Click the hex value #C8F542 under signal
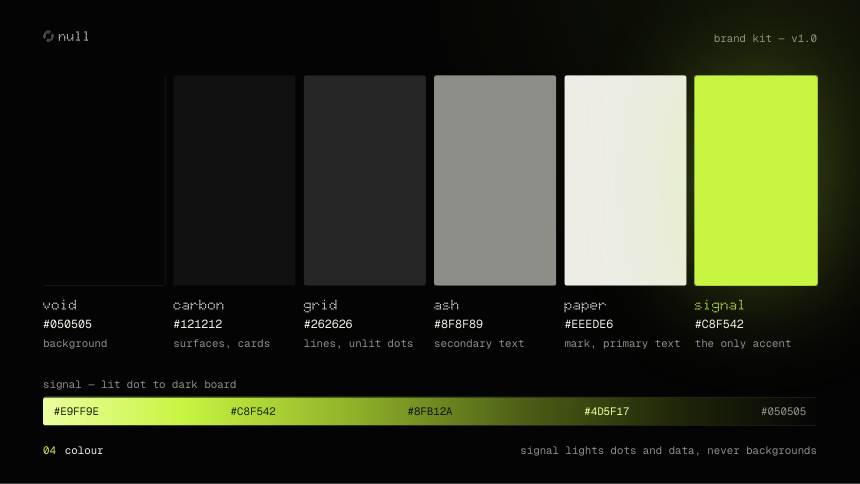 [719, 324]
